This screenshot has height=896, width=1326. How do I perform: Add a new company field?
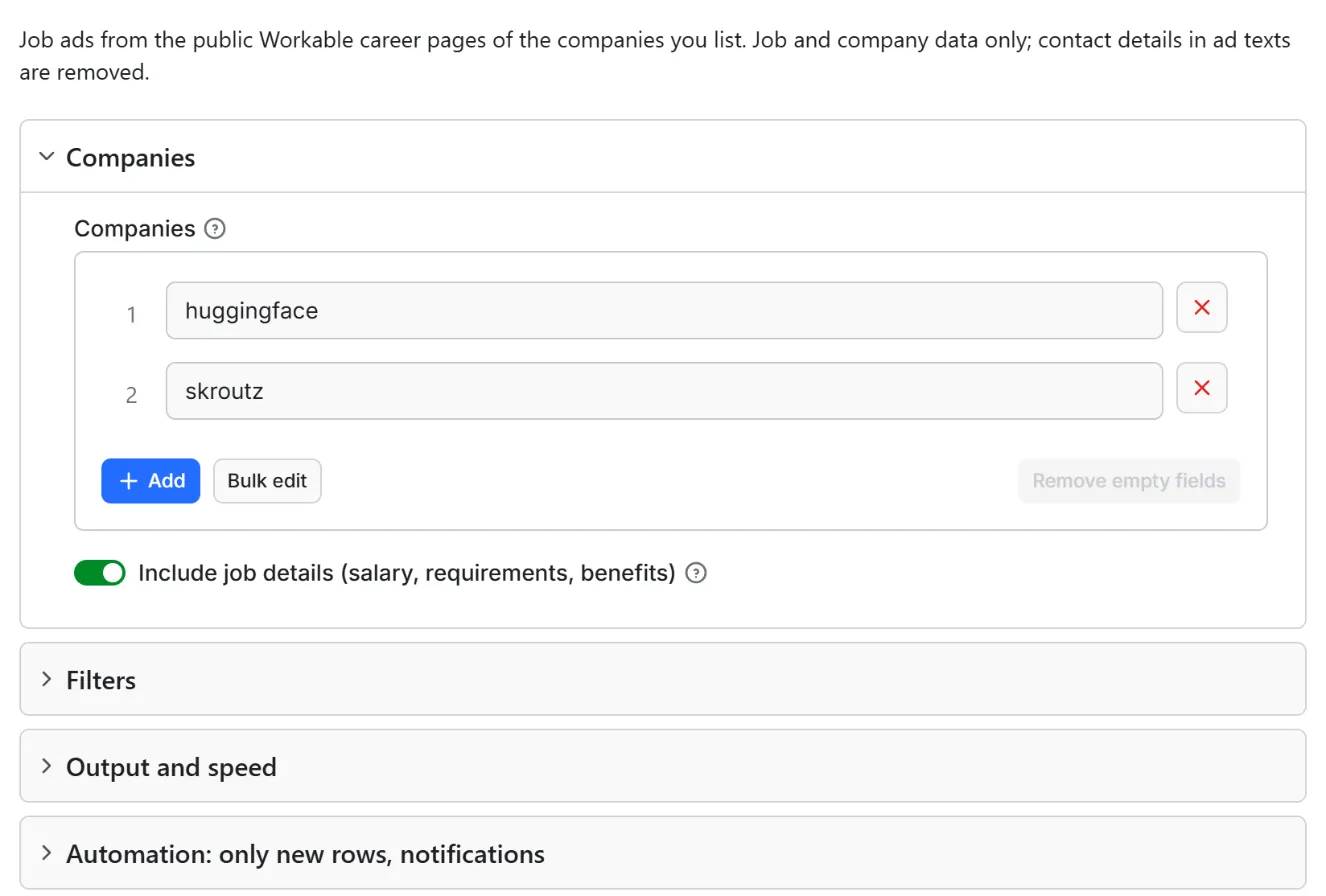151,481
